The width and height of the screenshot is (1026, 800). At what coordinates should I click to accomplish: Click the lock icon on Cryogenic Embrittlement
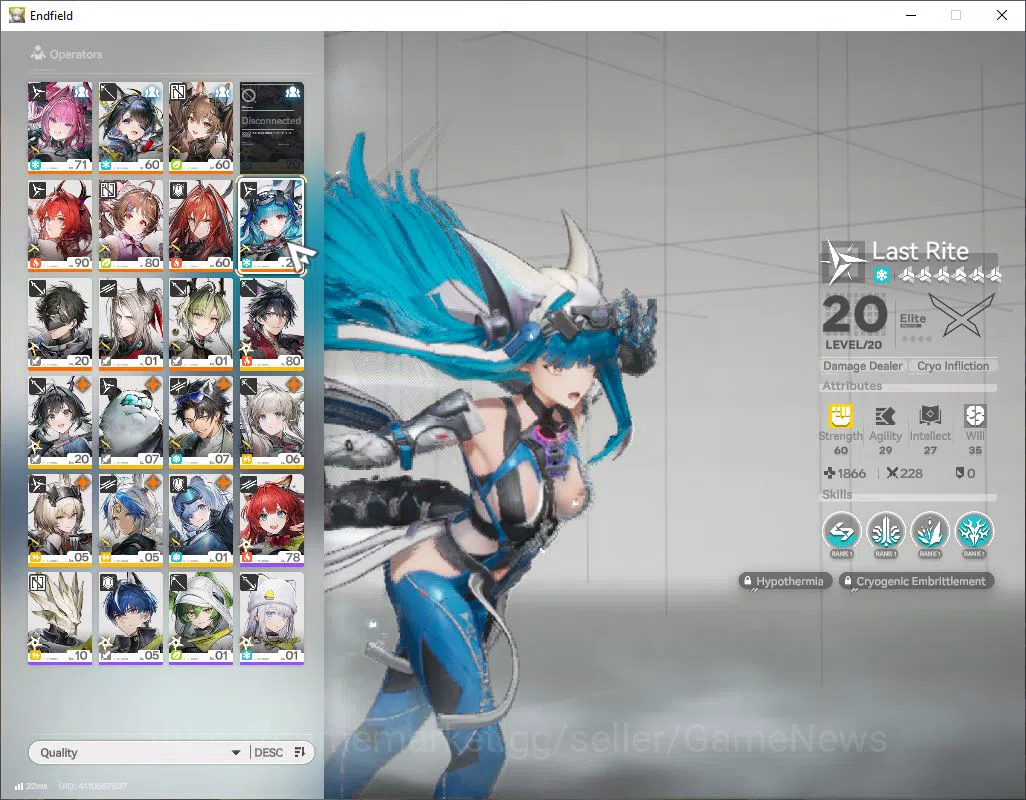pos(847,581)
